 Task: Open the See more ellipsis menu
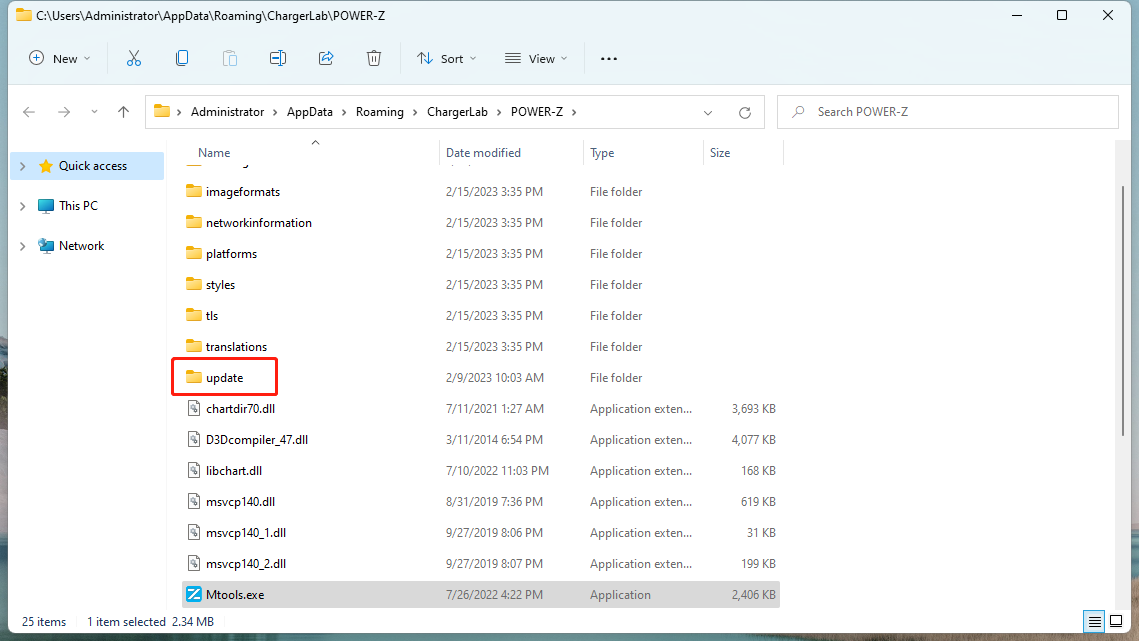608,58
